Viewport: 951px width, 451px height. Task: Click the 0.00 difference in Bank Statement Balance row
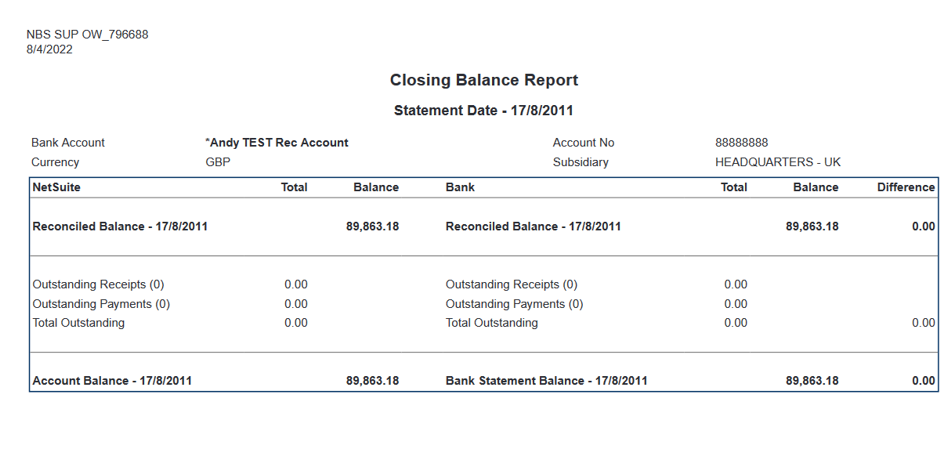(x=923, y=381)
